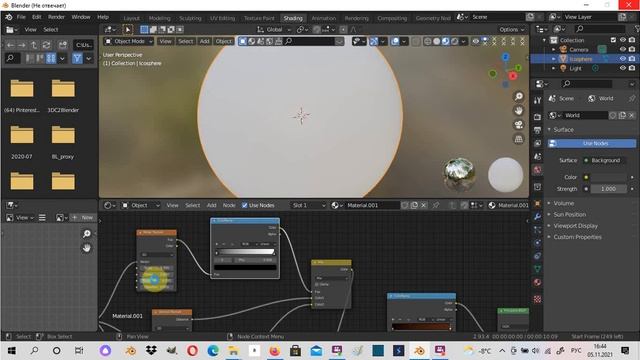
Task: Enable material preview shading
Action: pos(445,41)
